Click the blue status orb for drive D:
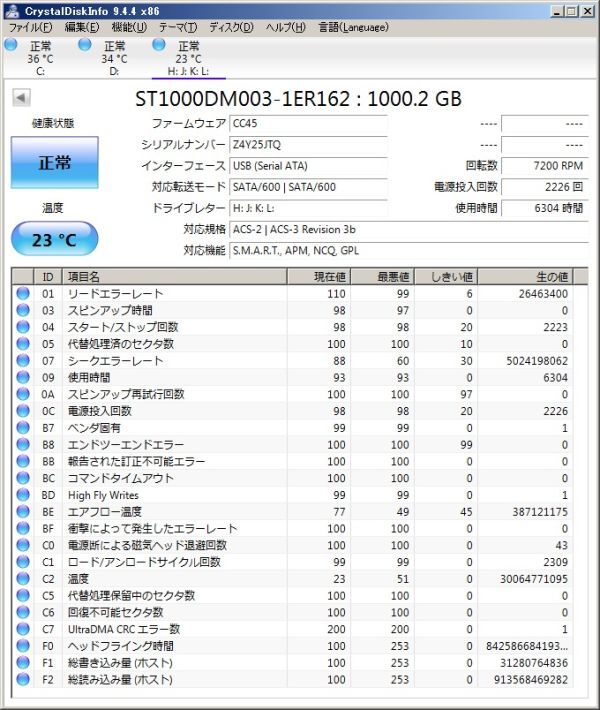 tap(85, 44)
